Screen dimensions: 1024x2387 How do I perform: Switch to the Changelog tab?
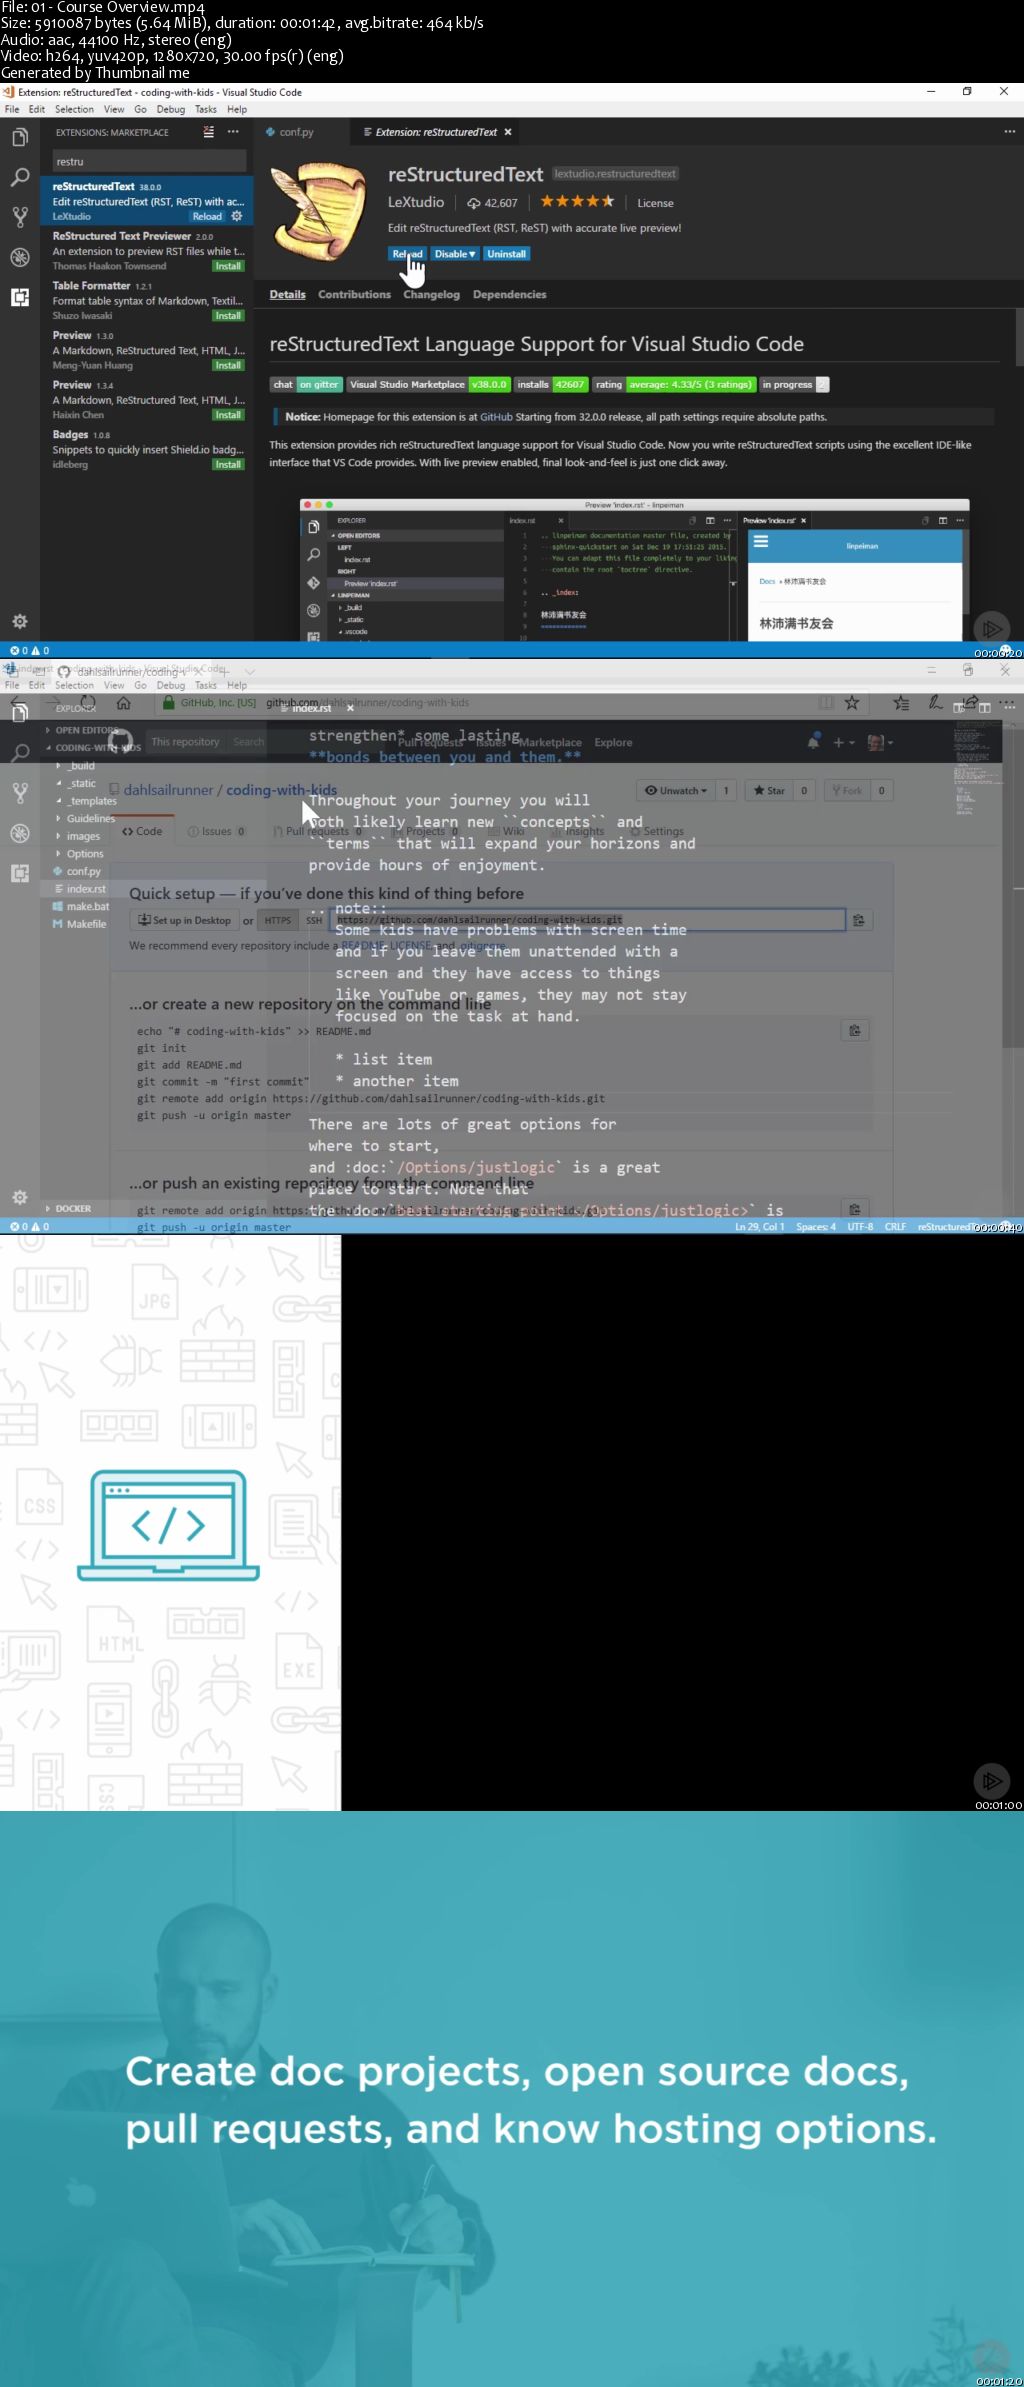coord(431,294)
